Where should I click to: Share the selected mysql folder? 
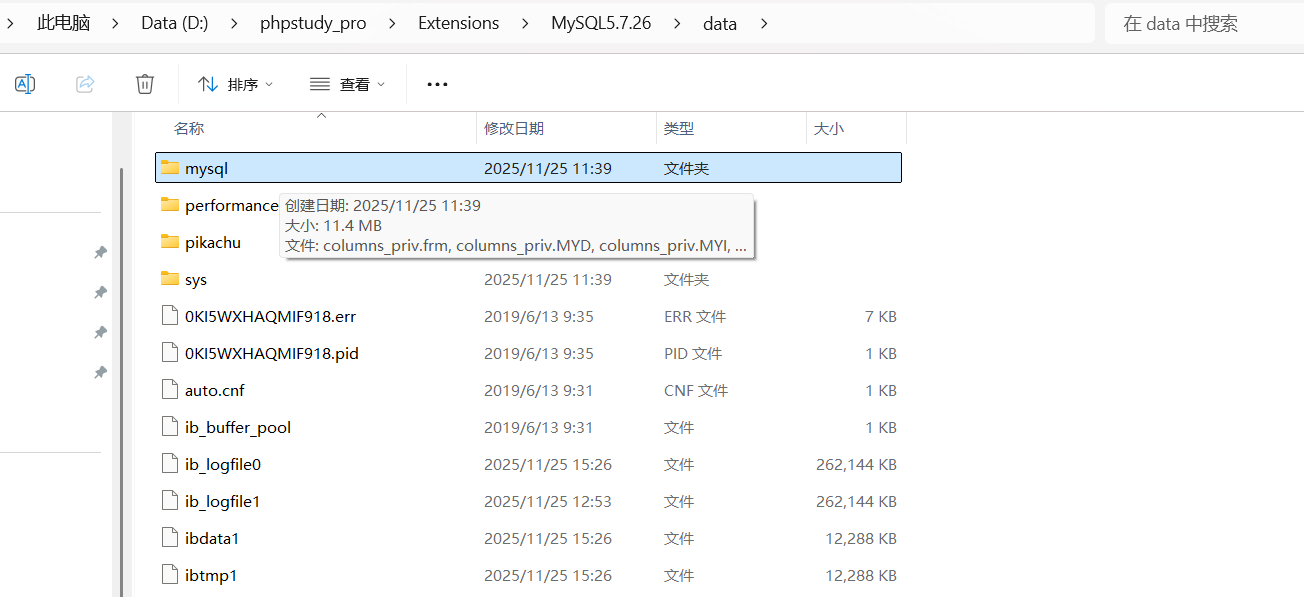point(85,83)
